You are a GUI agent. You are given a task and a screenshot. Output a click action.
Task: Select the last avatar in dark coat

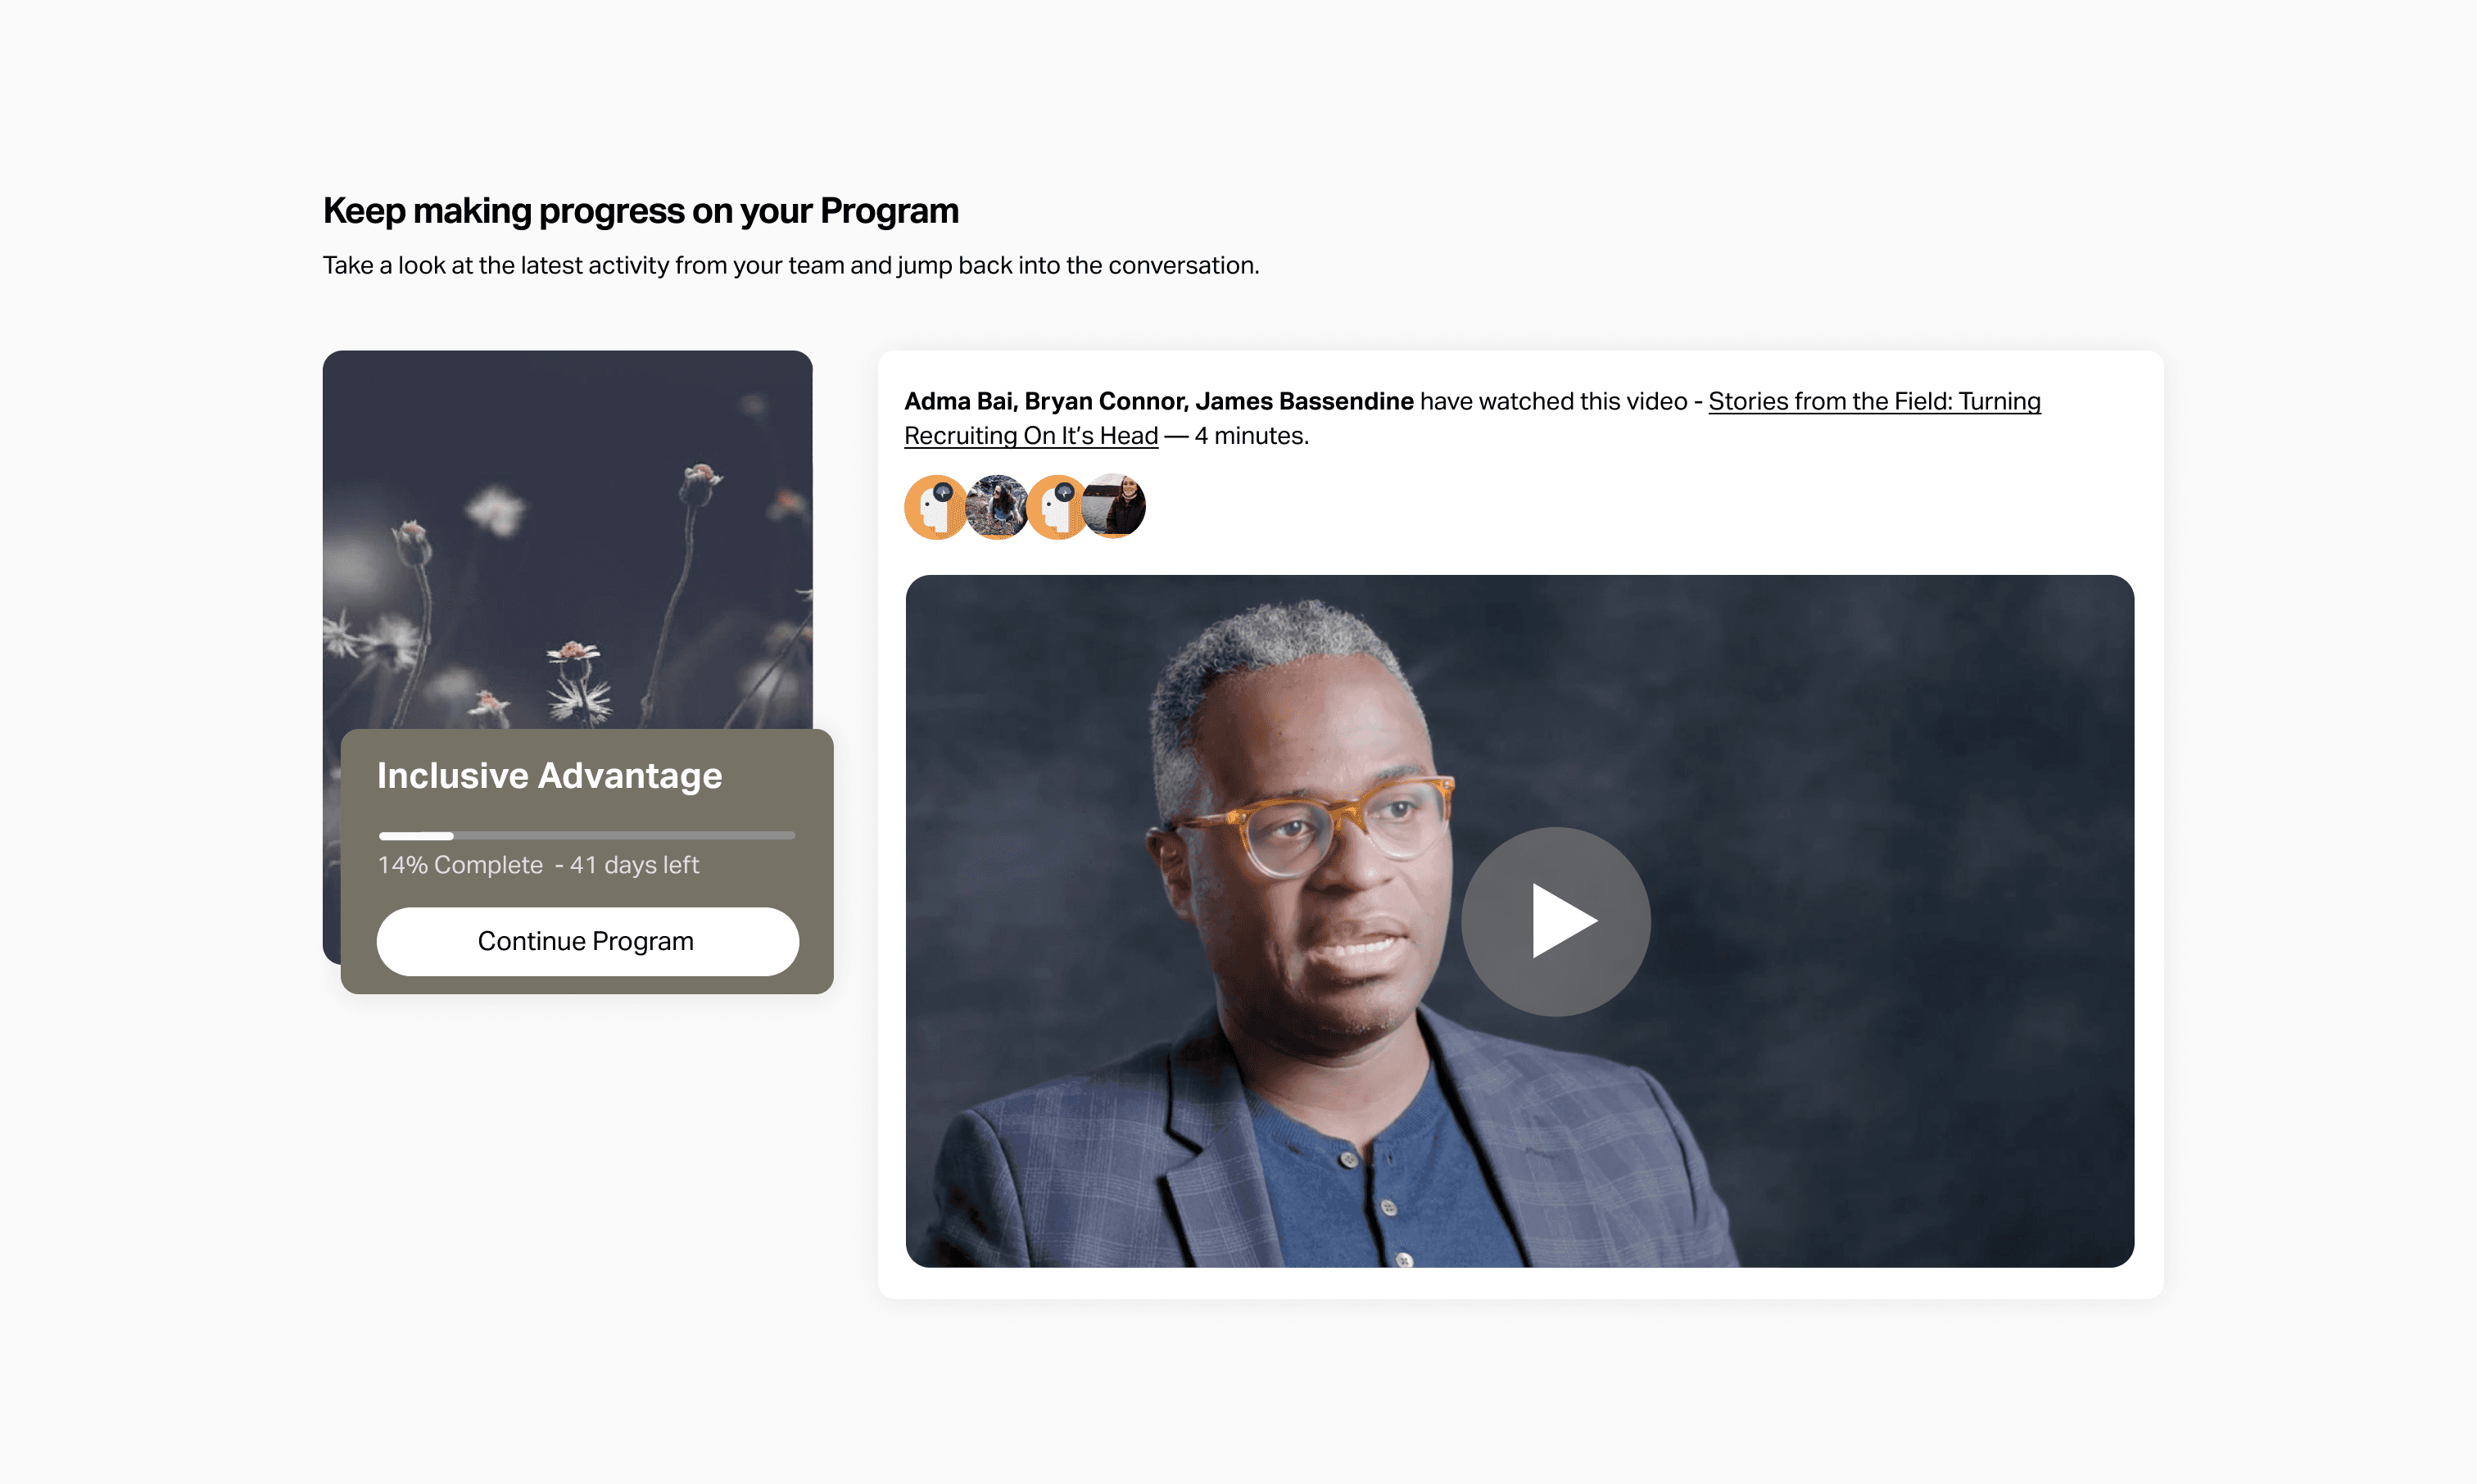(1114, 507)
